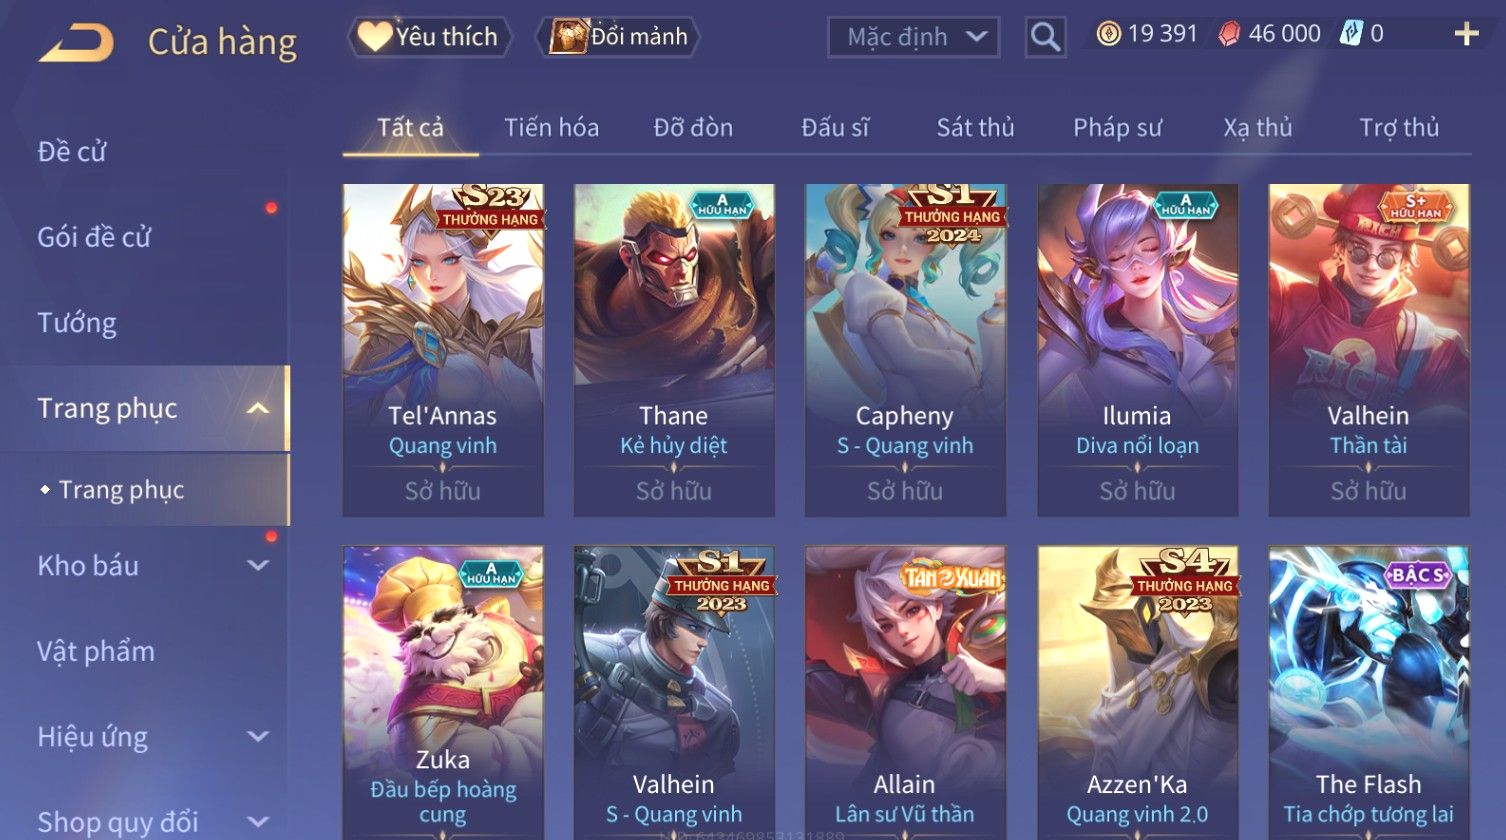Open Yêu thích heart favorites
The image size is (1506, 840).
click(x=429, y=37)
